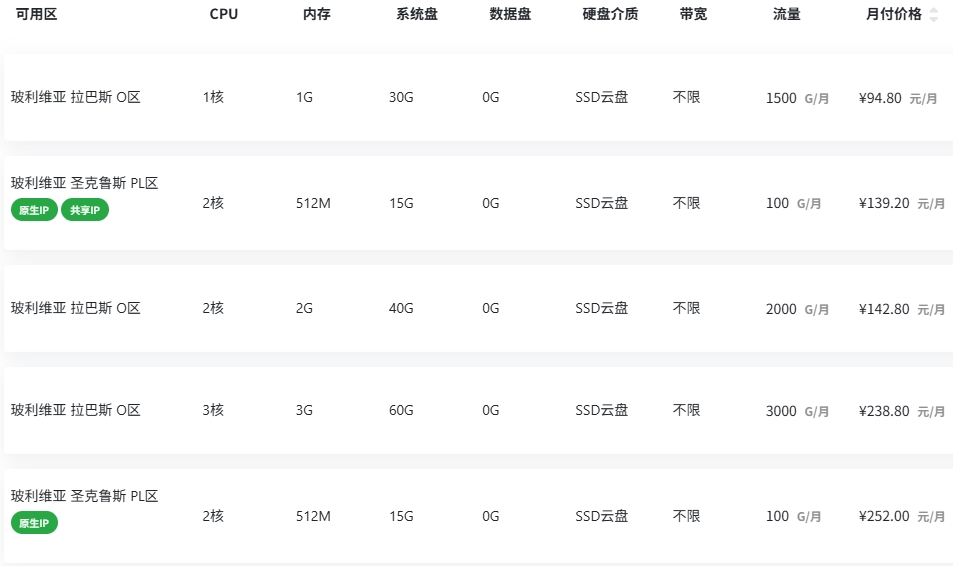
Task: Open the 1核 1G 拉巴斯 O区 plan row
Action: coord(478,97)
